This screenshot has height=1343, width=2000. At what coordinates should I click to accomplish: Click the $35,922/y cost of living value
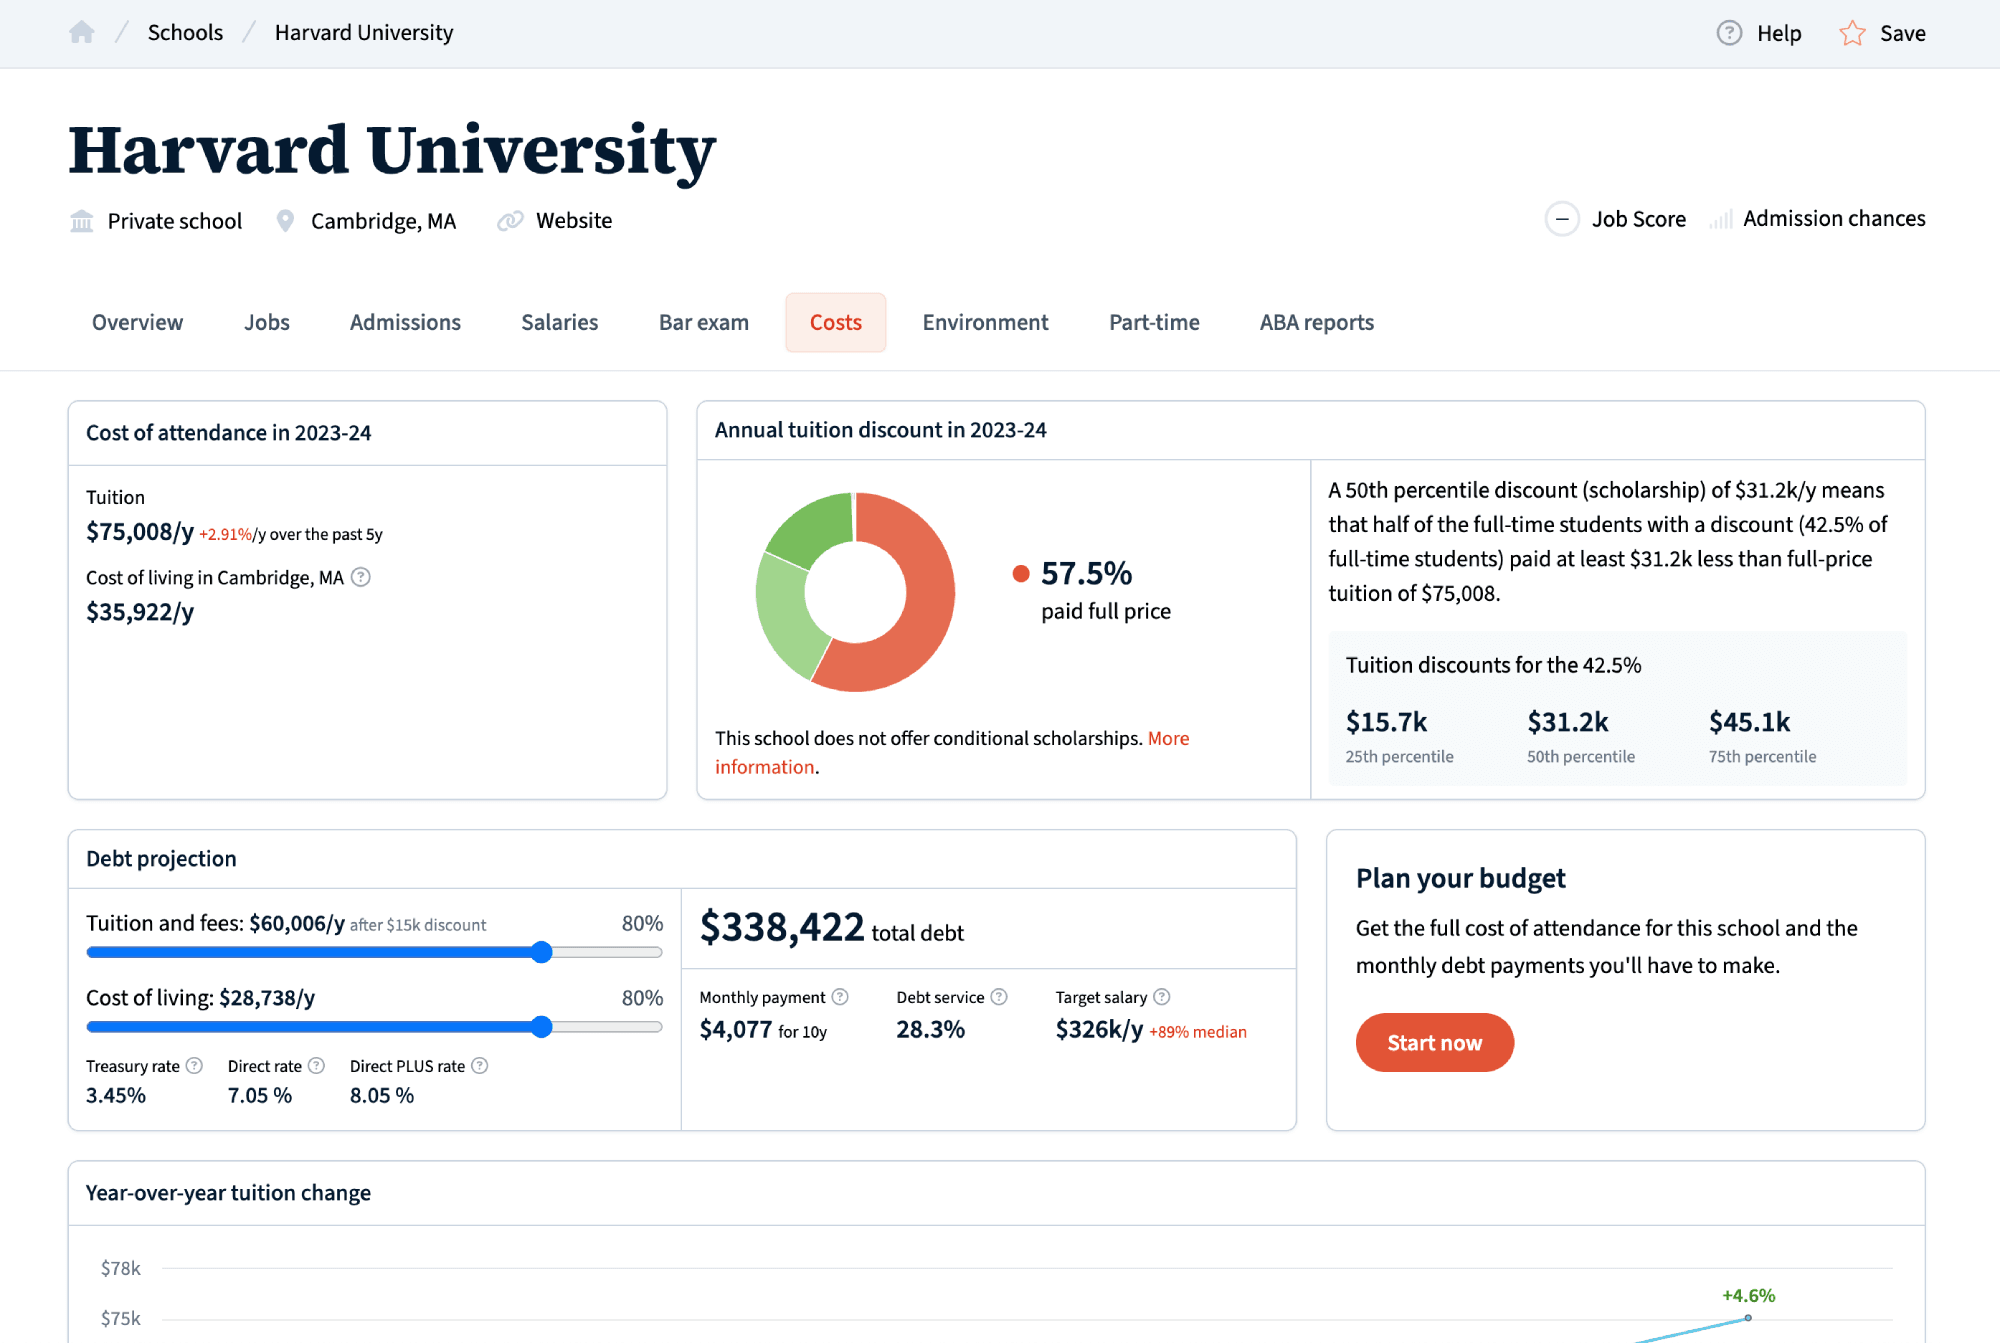click(140, 612)
